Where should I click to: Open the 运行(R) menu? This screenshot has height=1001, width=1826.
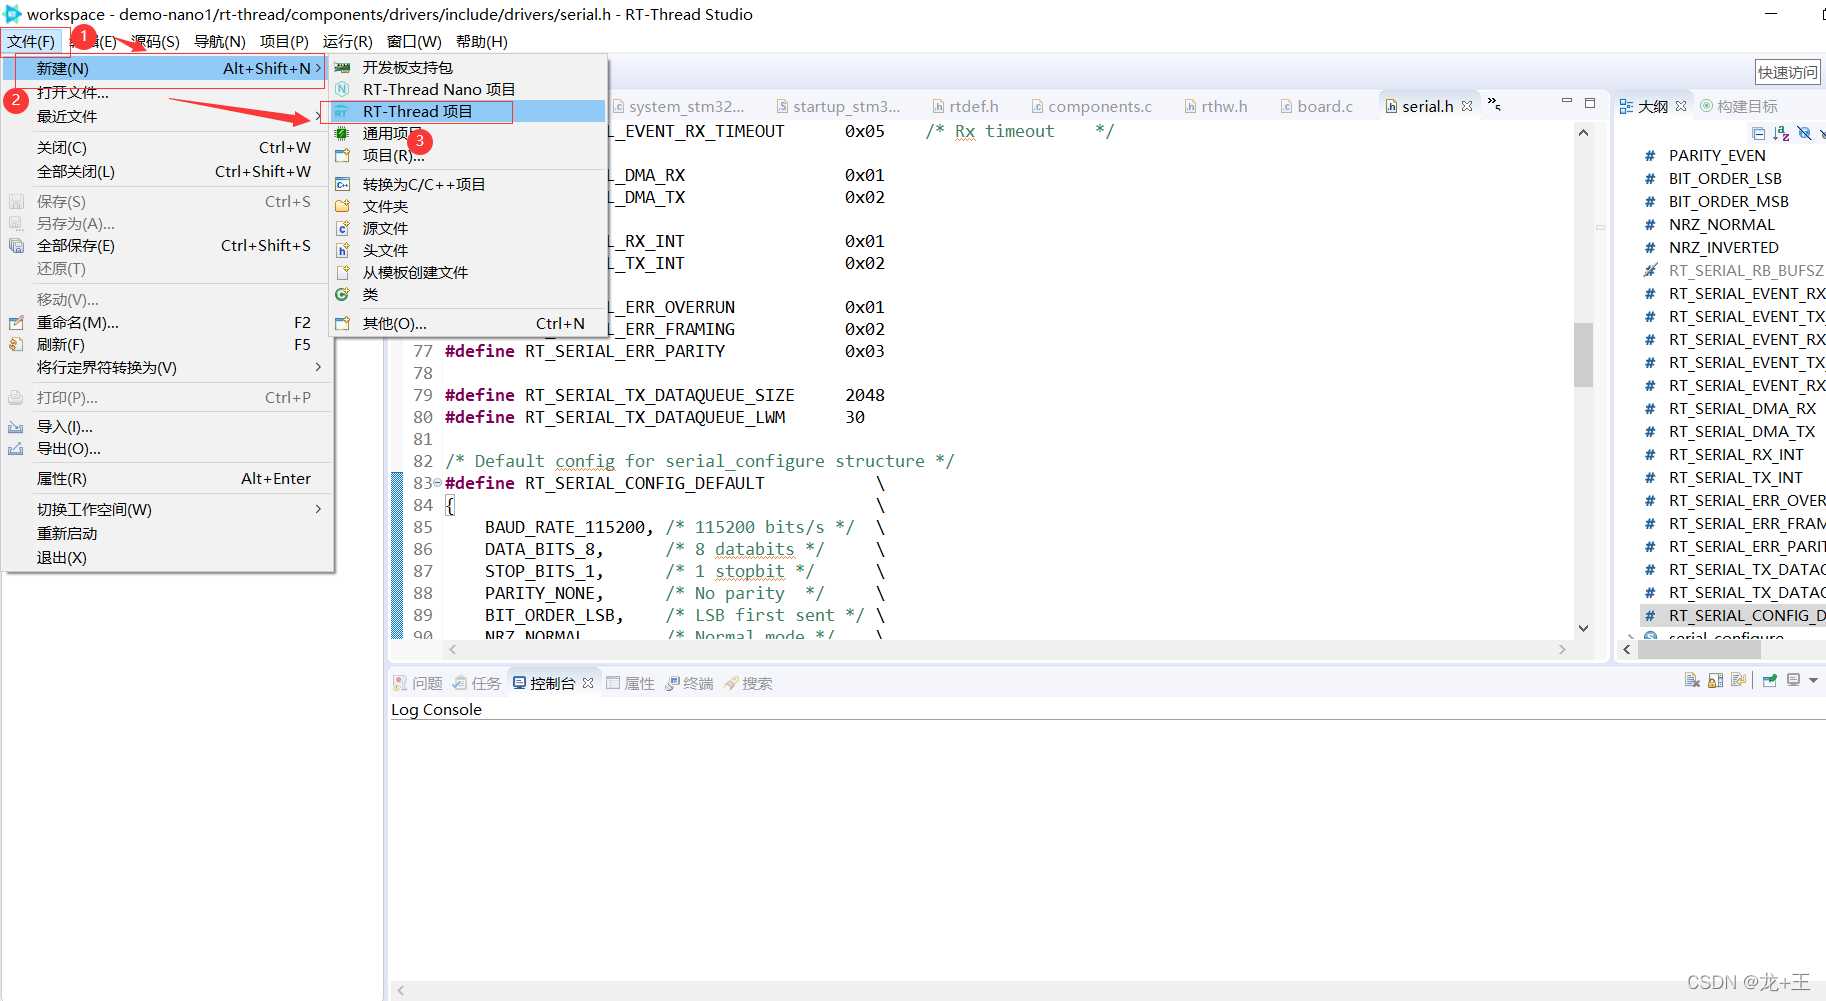pos(347,41)
